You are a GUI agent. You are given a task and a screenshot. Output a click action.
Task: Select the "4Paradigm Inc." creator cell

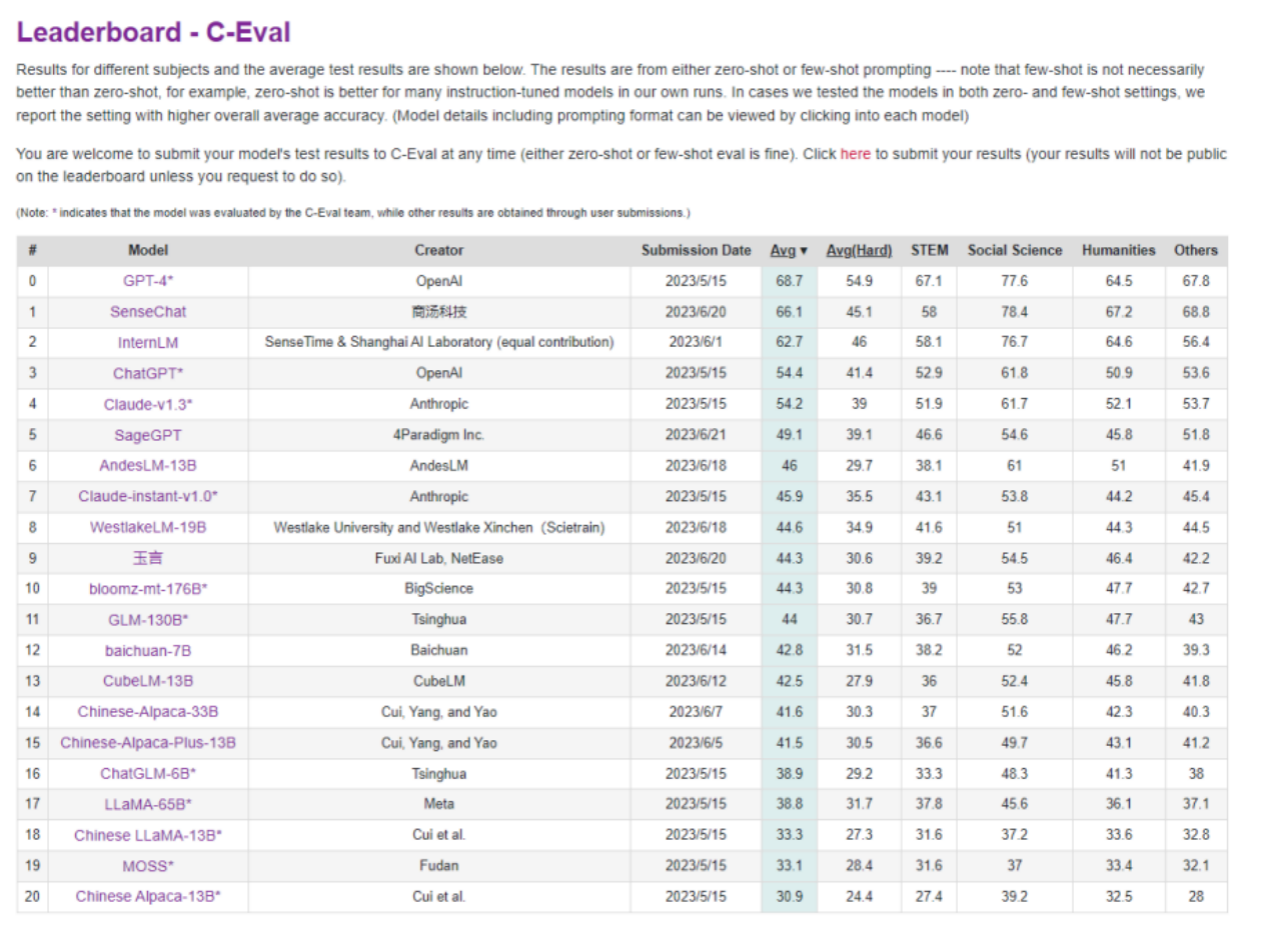pos(439,435)
